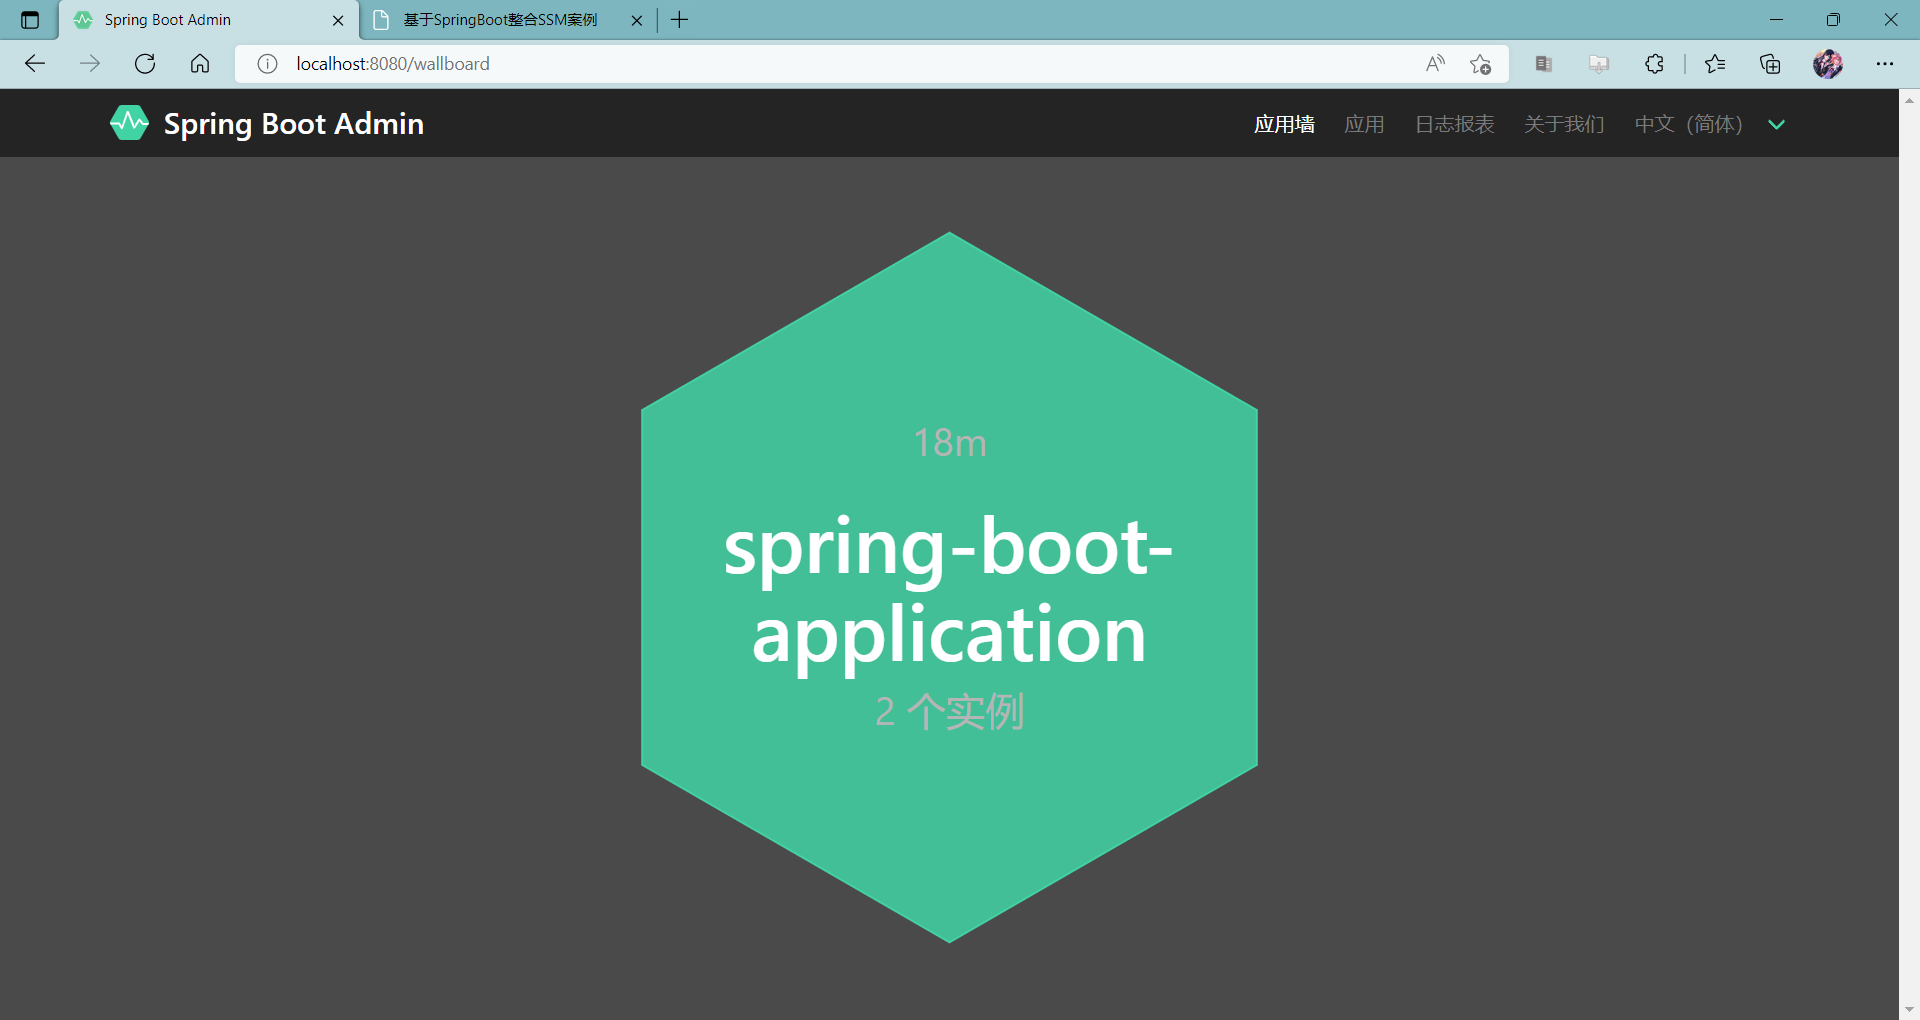Restore down the browser window

(x=1833, y=20)
